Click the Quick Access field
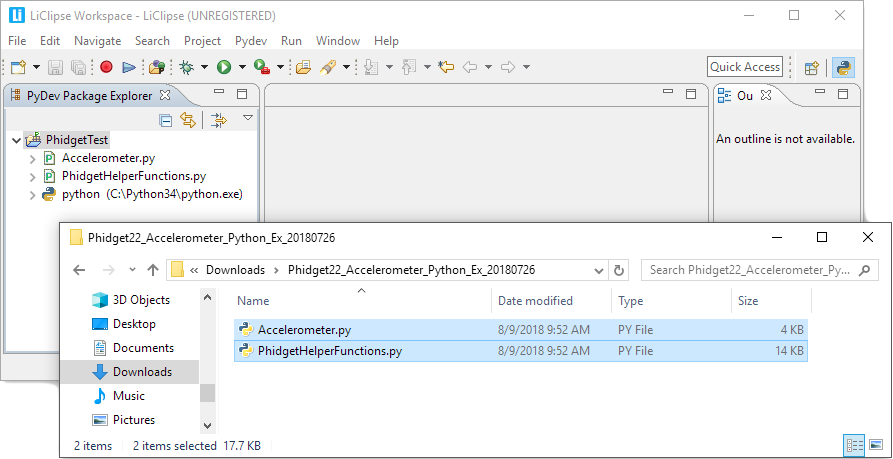 744,67
